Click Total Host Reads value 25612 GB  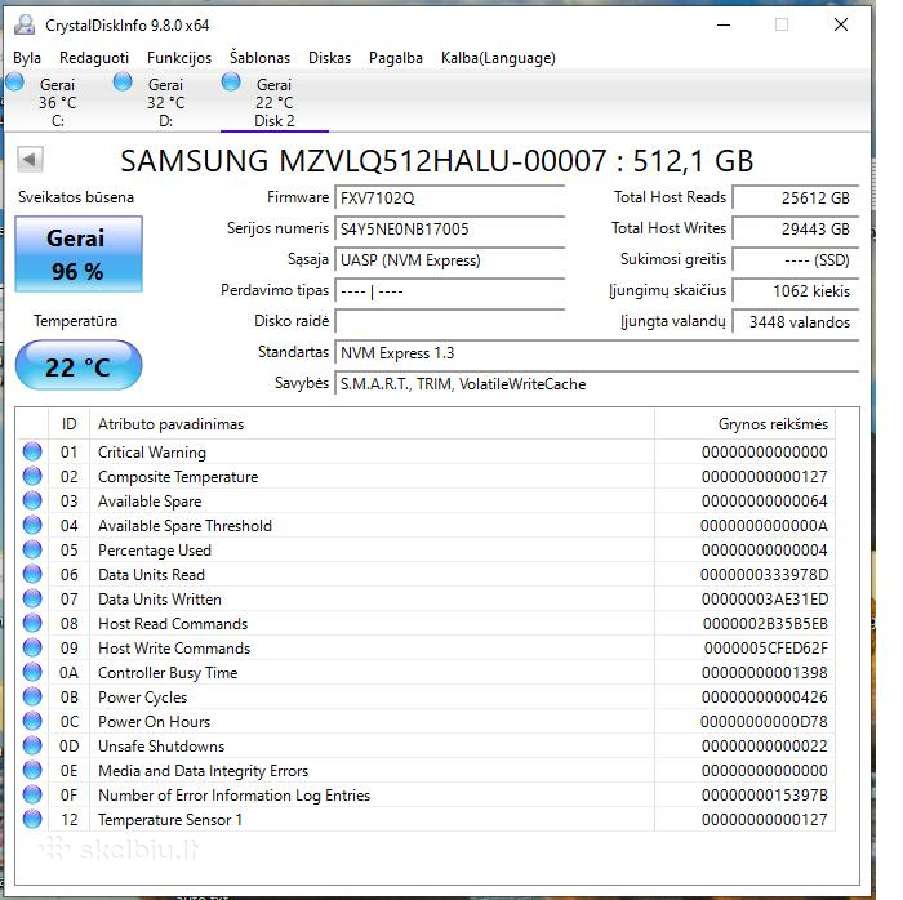[795, 198]
